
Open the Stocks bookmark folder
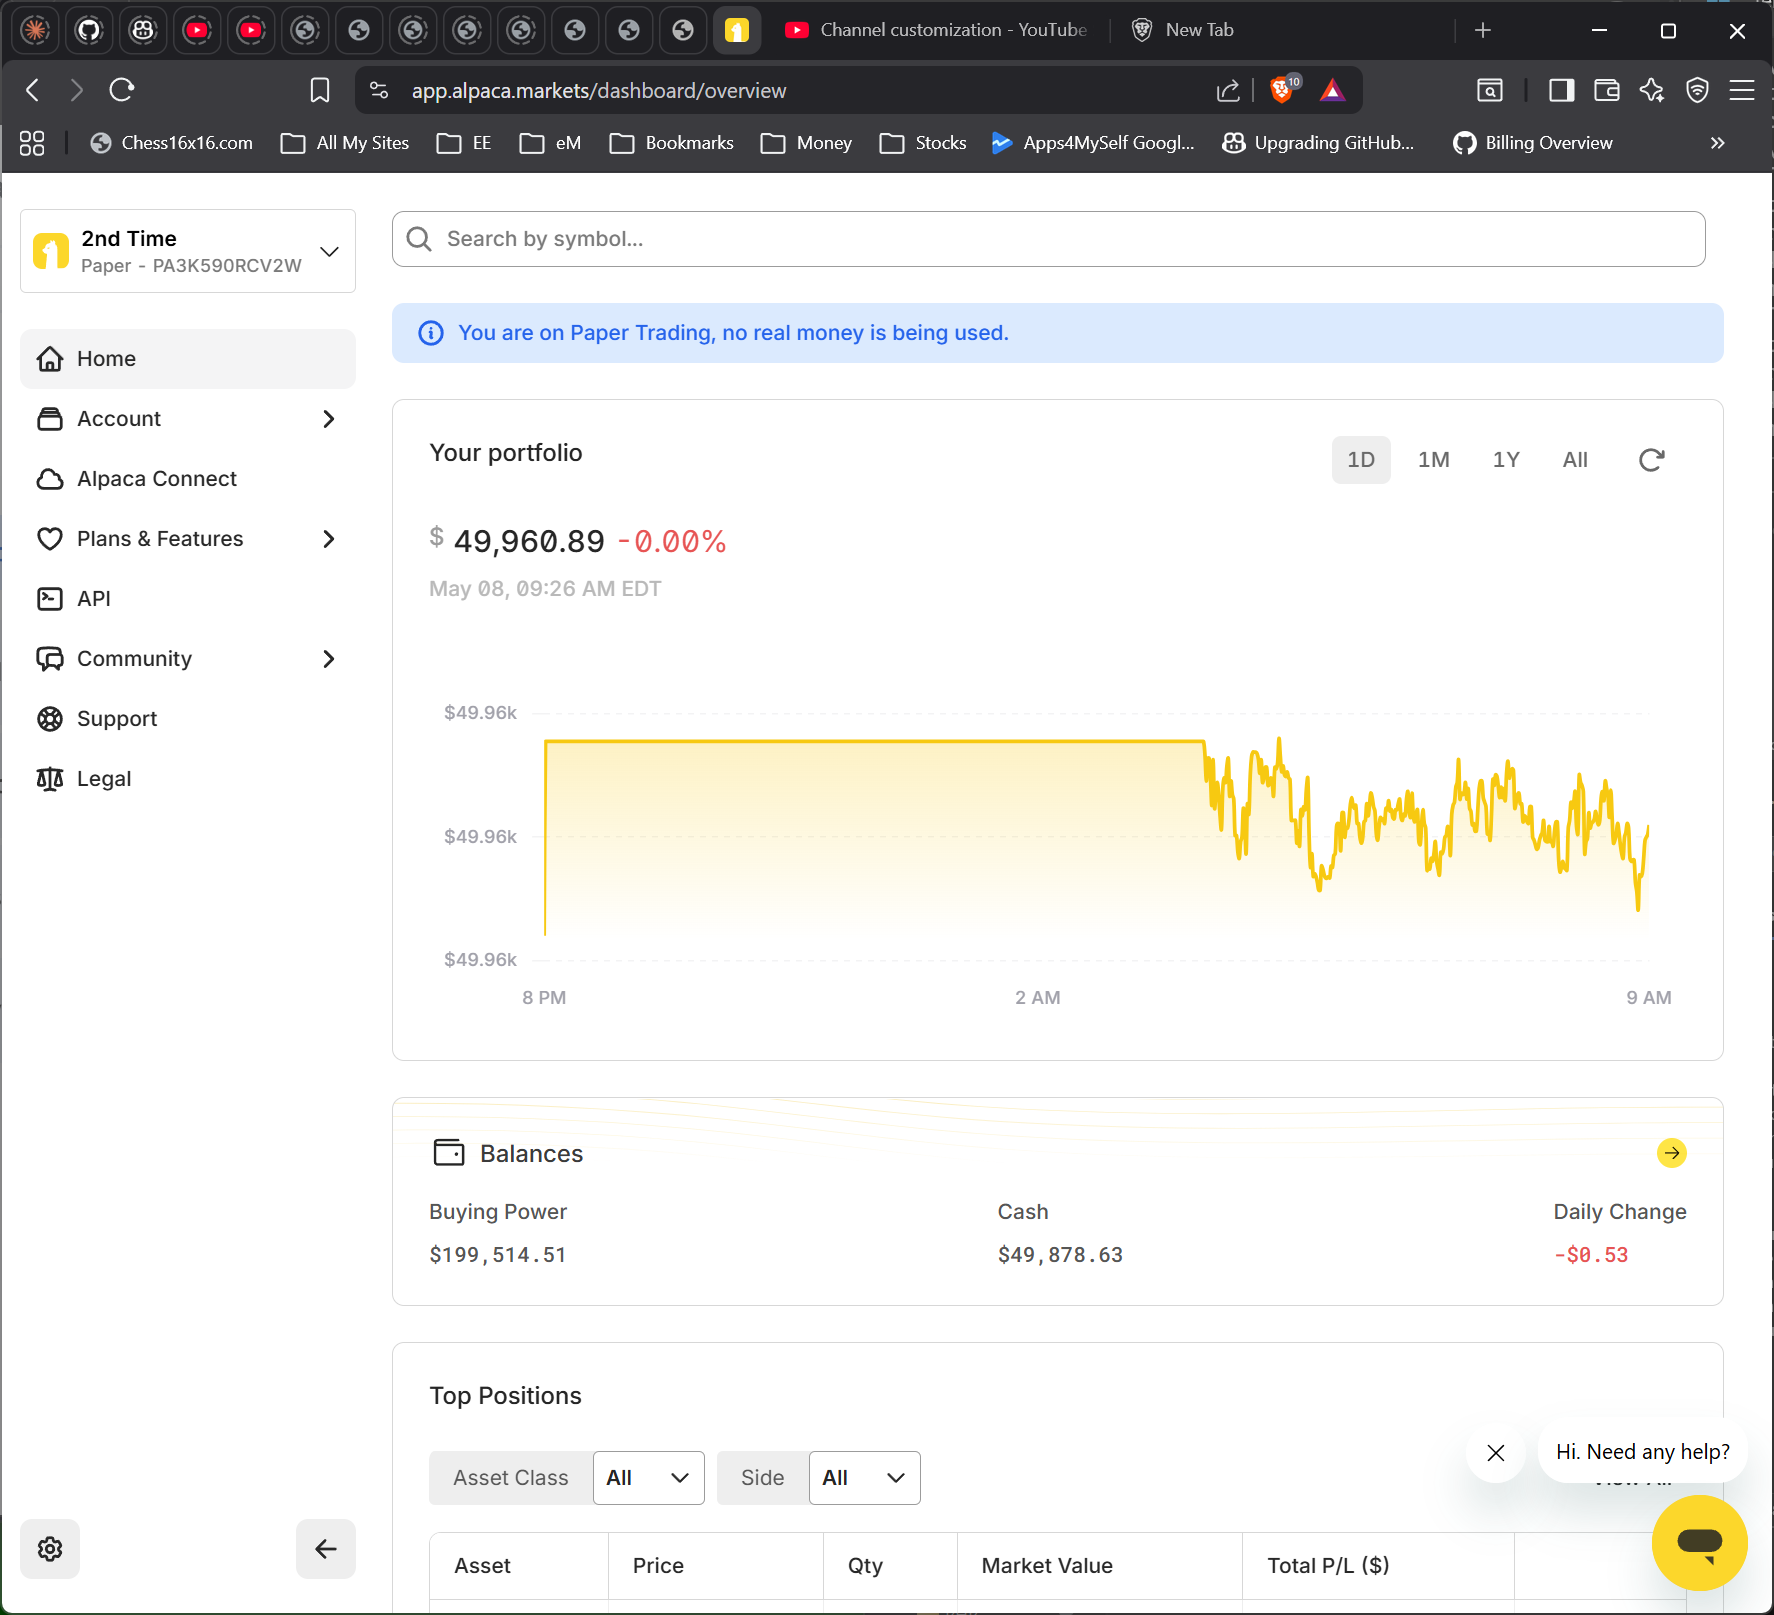click(x=923, y=143)
